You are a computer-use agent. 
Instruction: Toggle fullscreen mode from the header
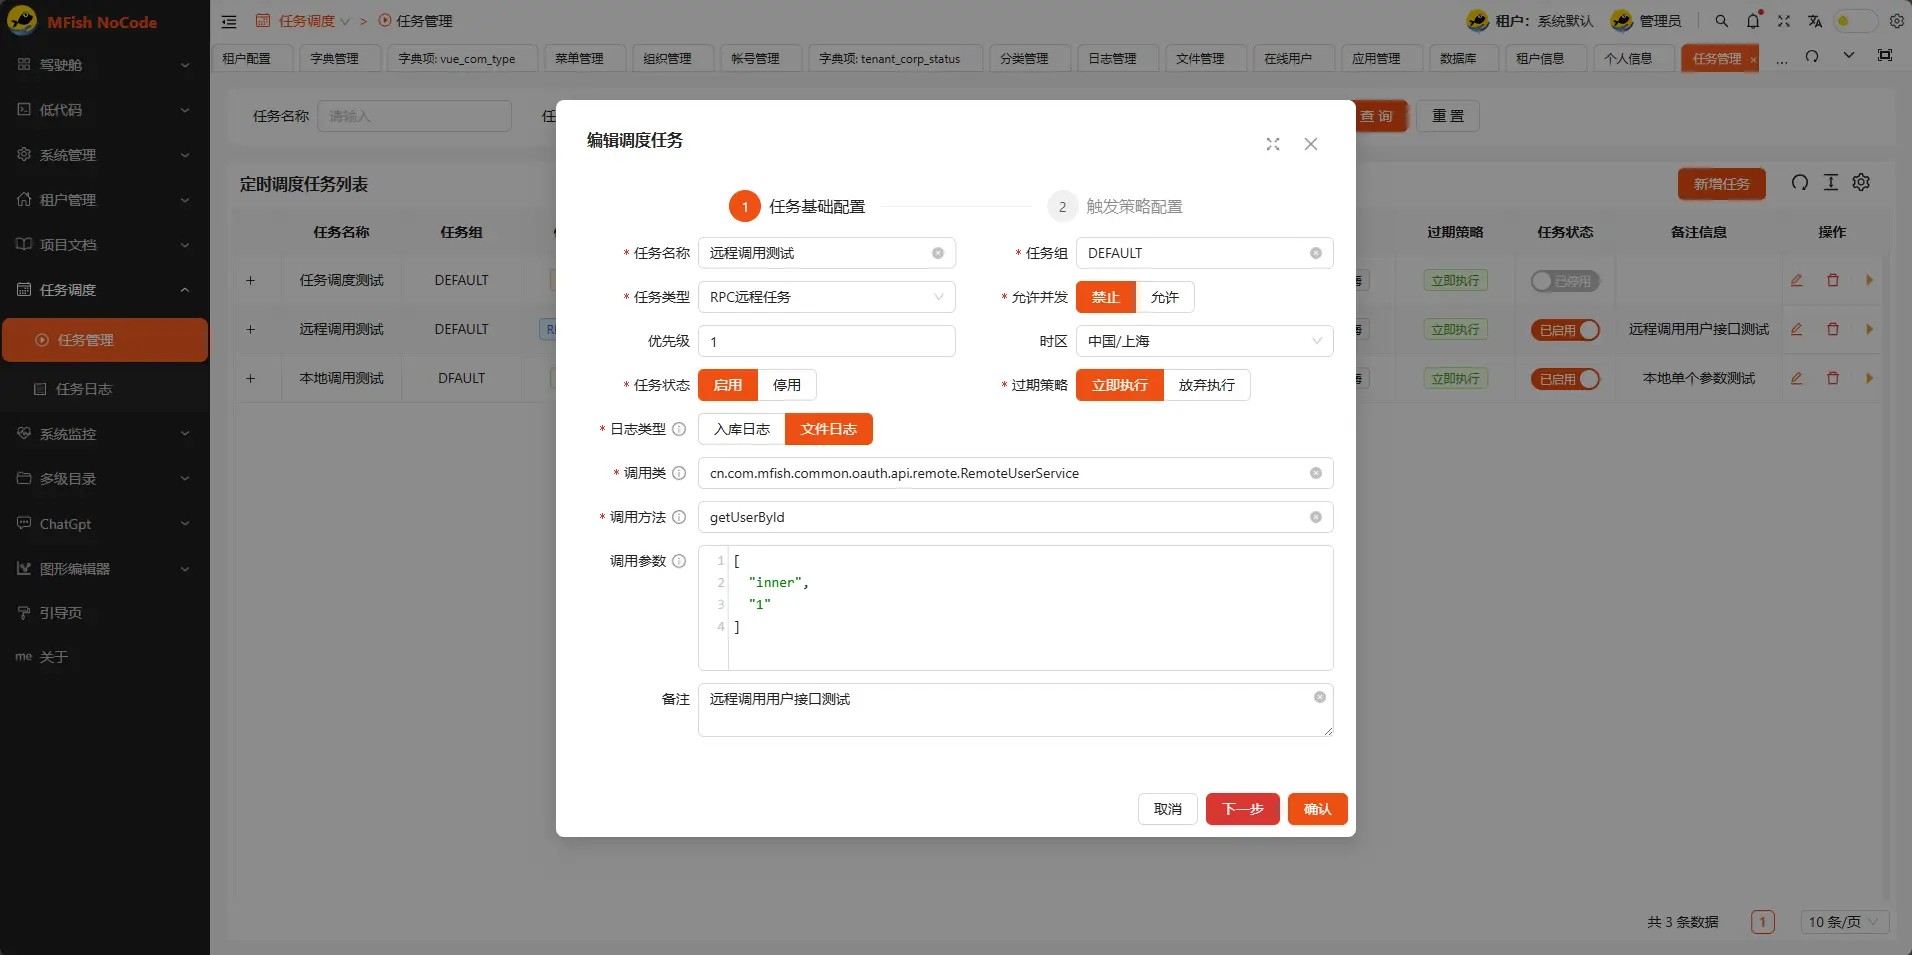click(x=1783, y=21)
